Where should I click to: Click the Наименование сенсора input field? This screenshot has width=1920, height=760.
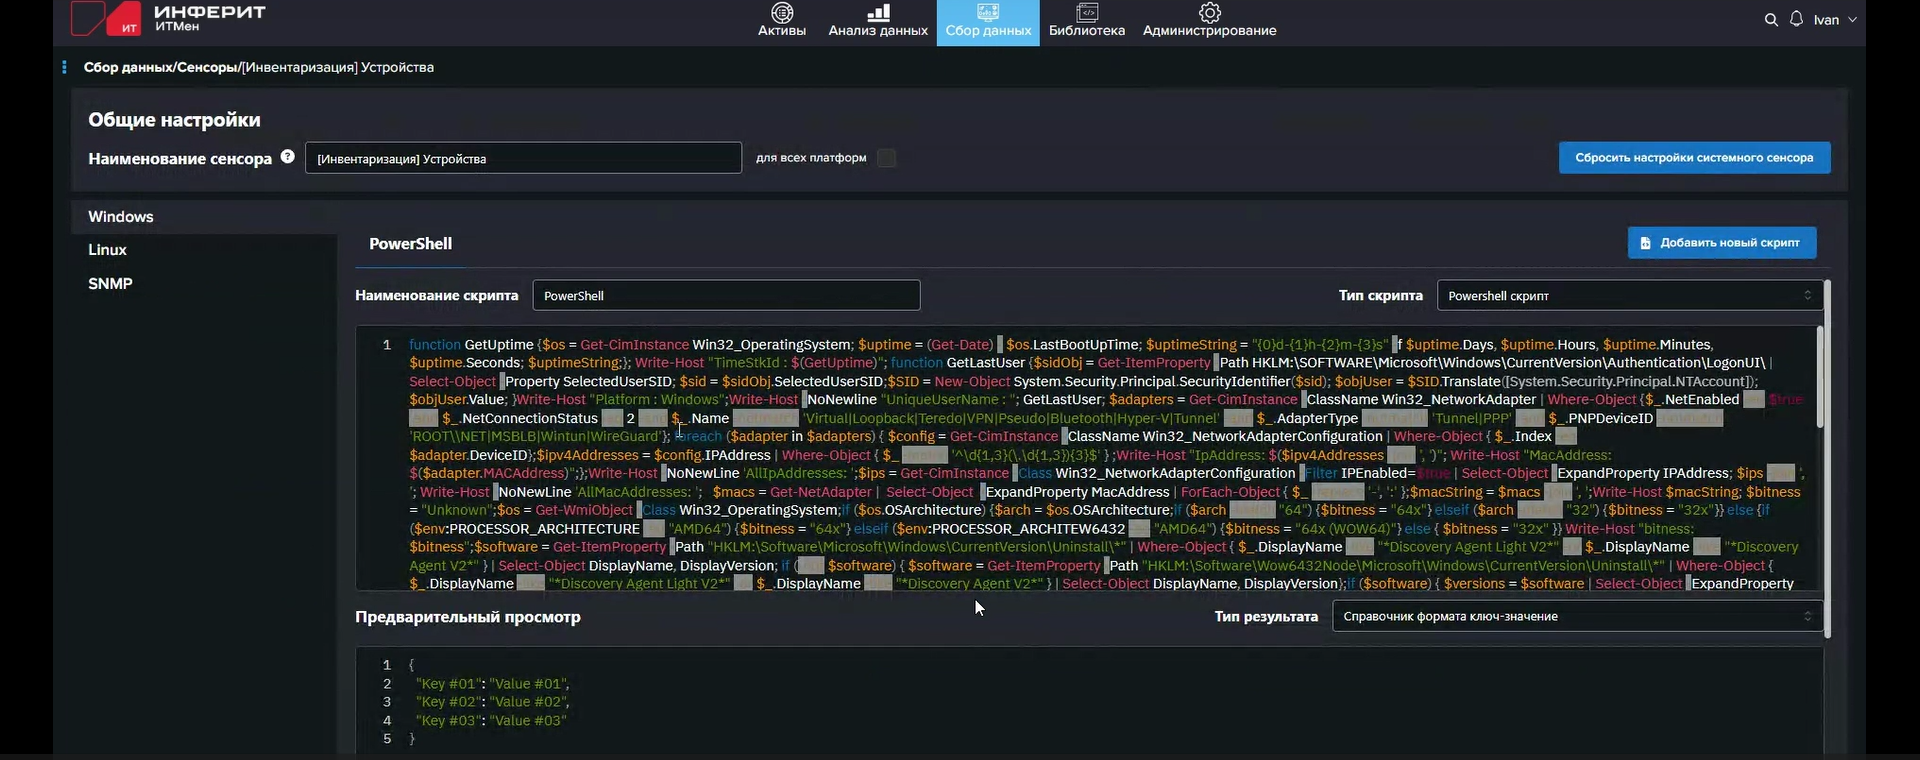[523, 159]
